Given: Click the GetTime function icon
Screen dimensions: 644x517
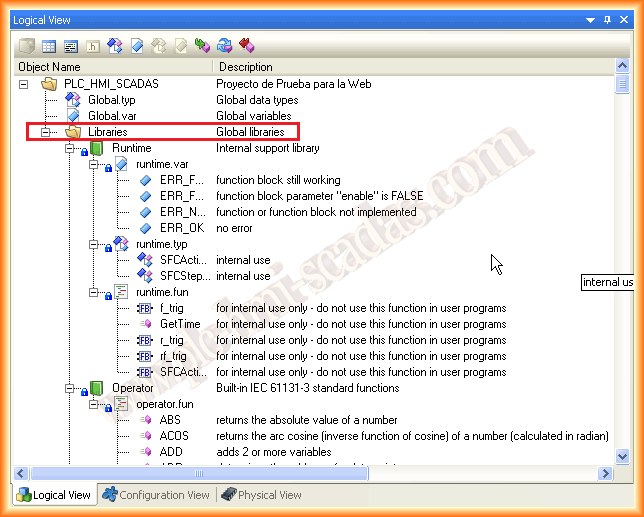Looking at the screenshot, I should (144, 324).
